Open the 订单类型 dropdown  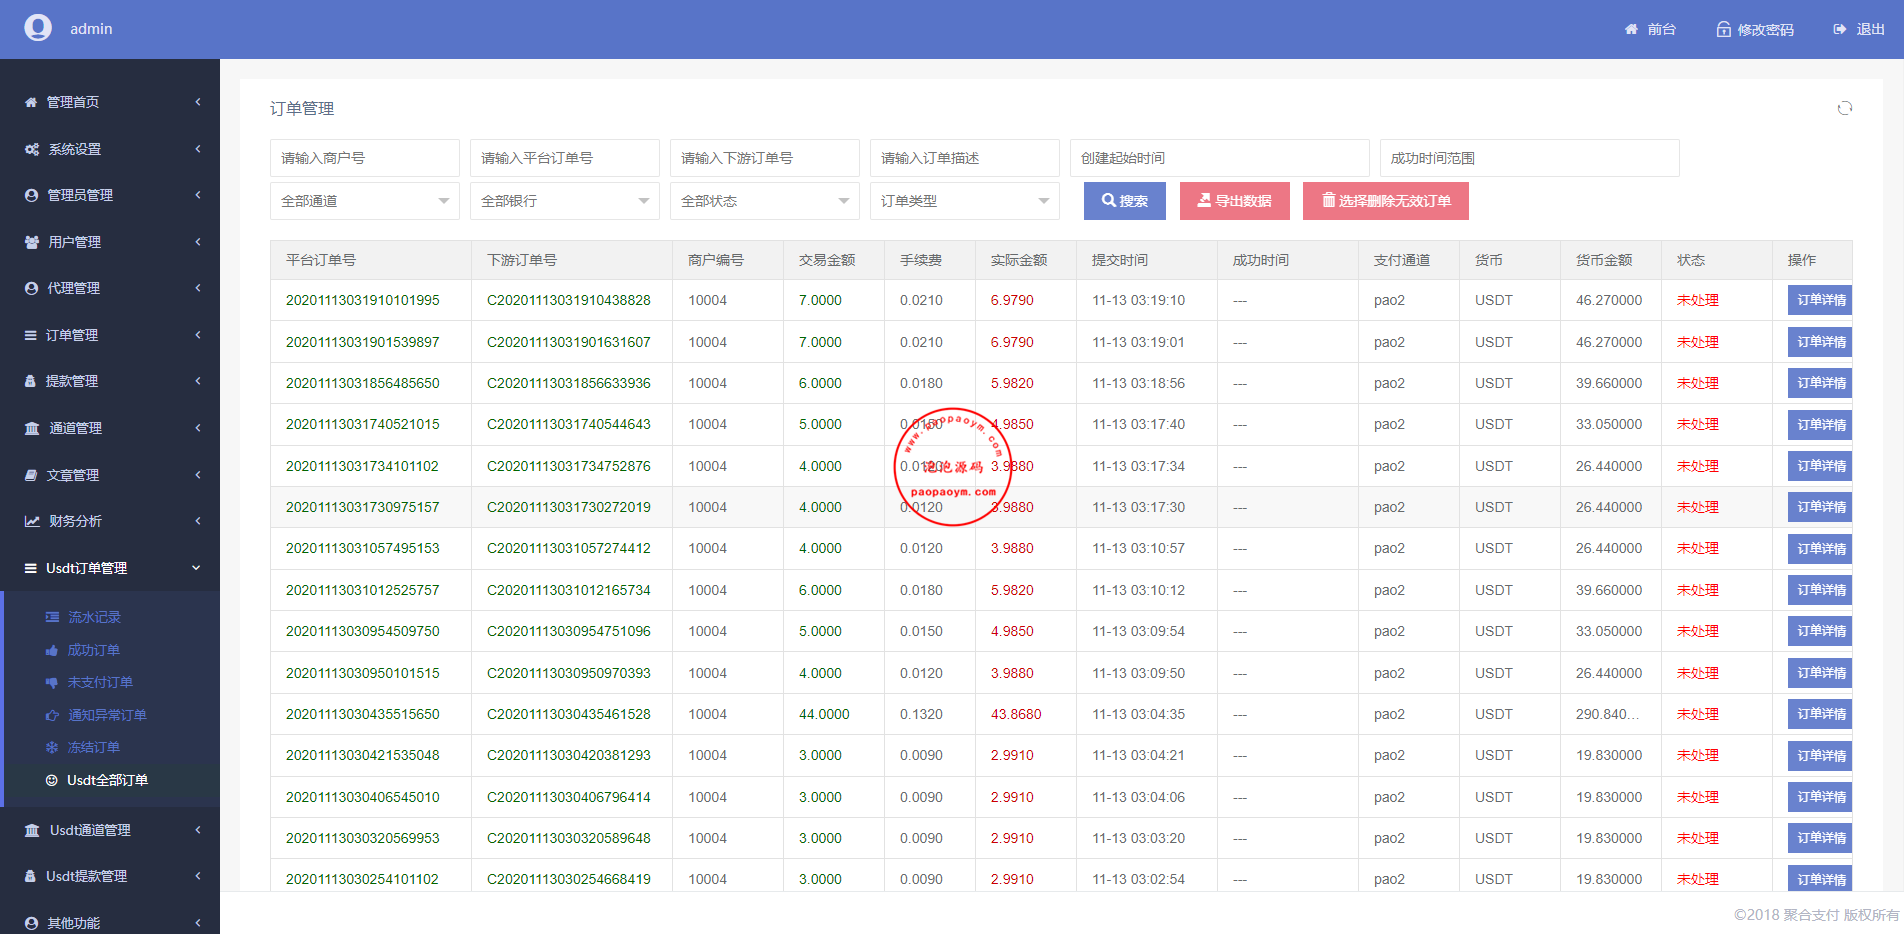click(x=964, y=201)
